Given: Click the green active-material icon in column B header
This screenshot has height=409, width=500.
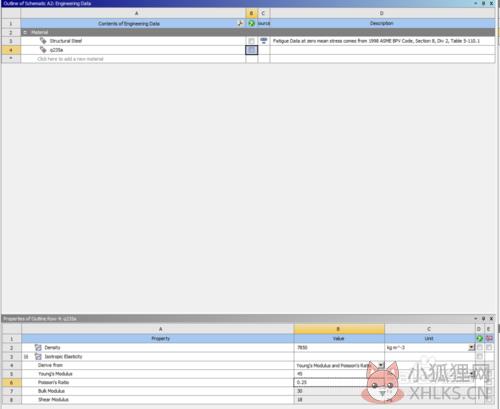Looking at the screenshot, I should point(251,23).
